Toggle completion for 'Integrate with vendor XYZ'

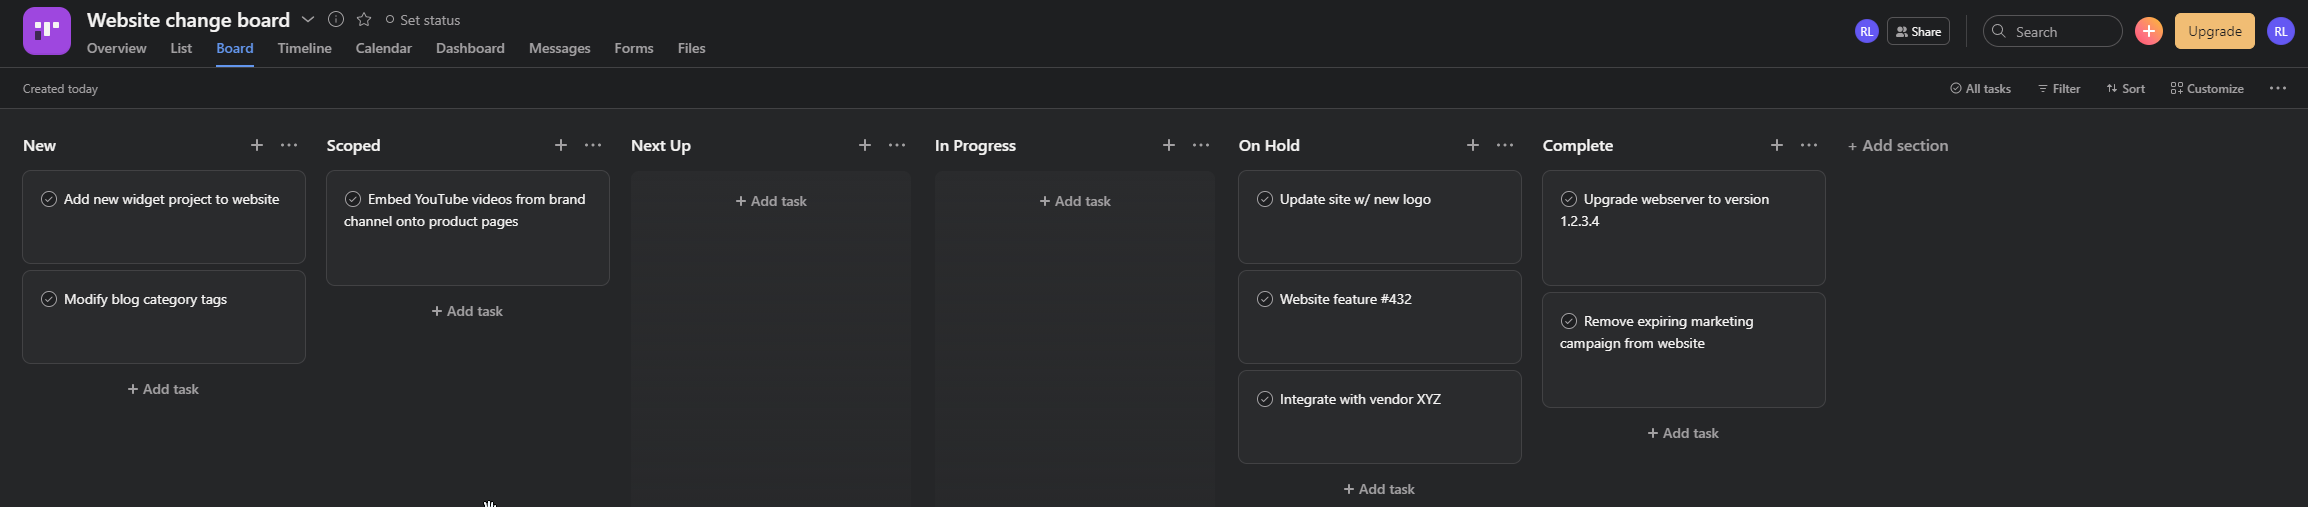(x=1265, y=399)
